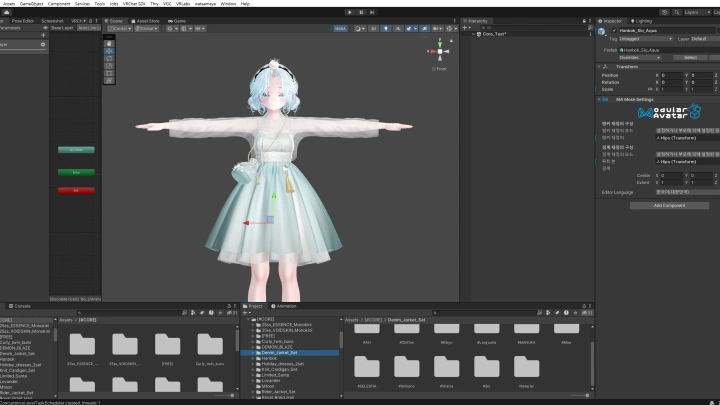Start Play mode
This screenshot has height=405, width=720.
tap(350, 12)
